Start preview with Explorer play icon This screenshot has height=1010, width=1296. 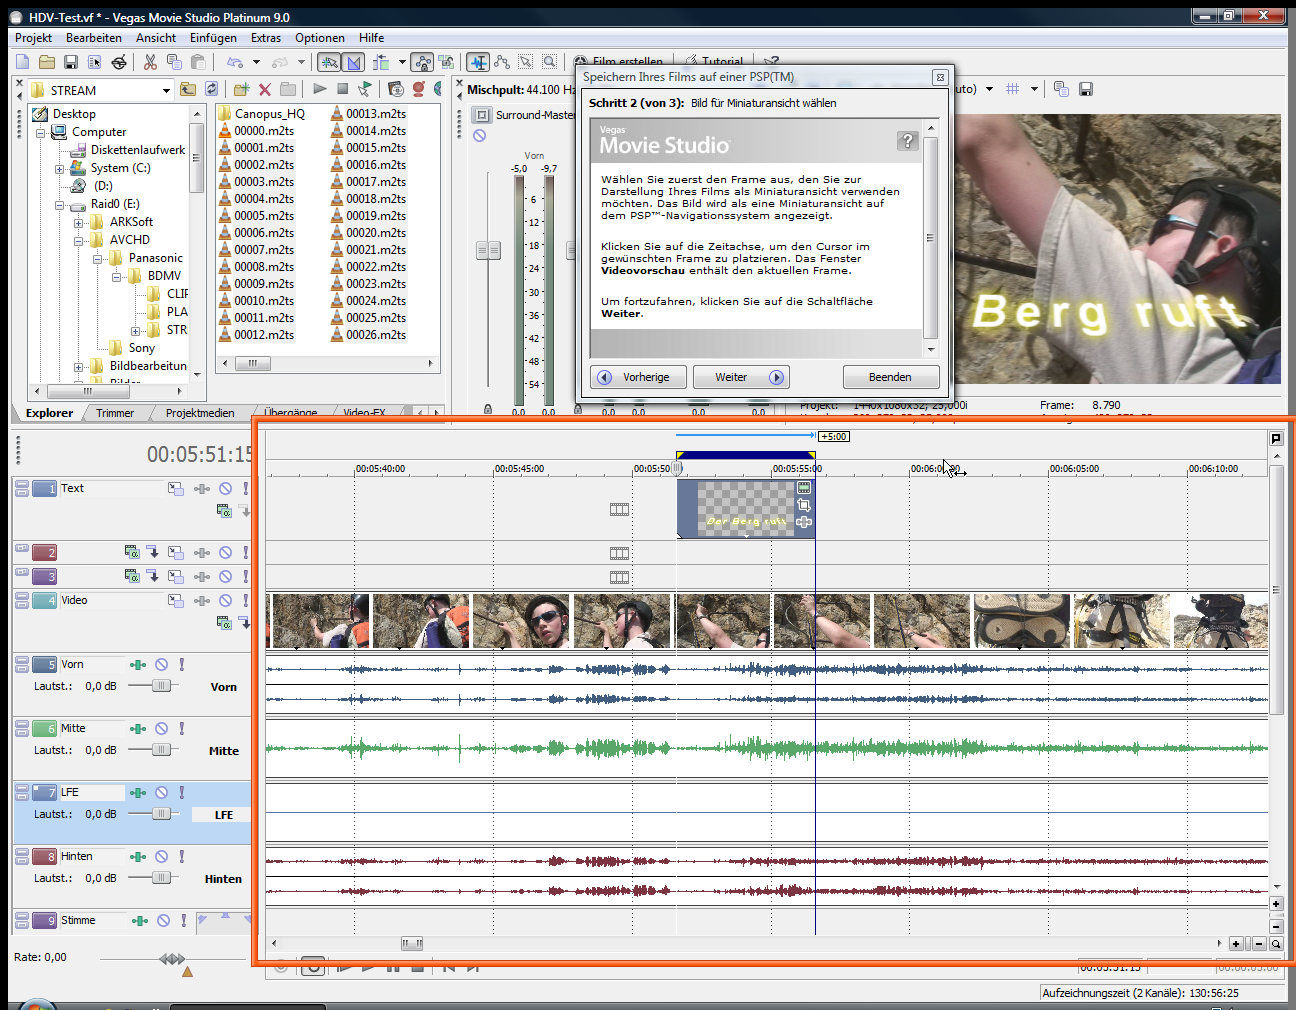[x=319, y=89]
